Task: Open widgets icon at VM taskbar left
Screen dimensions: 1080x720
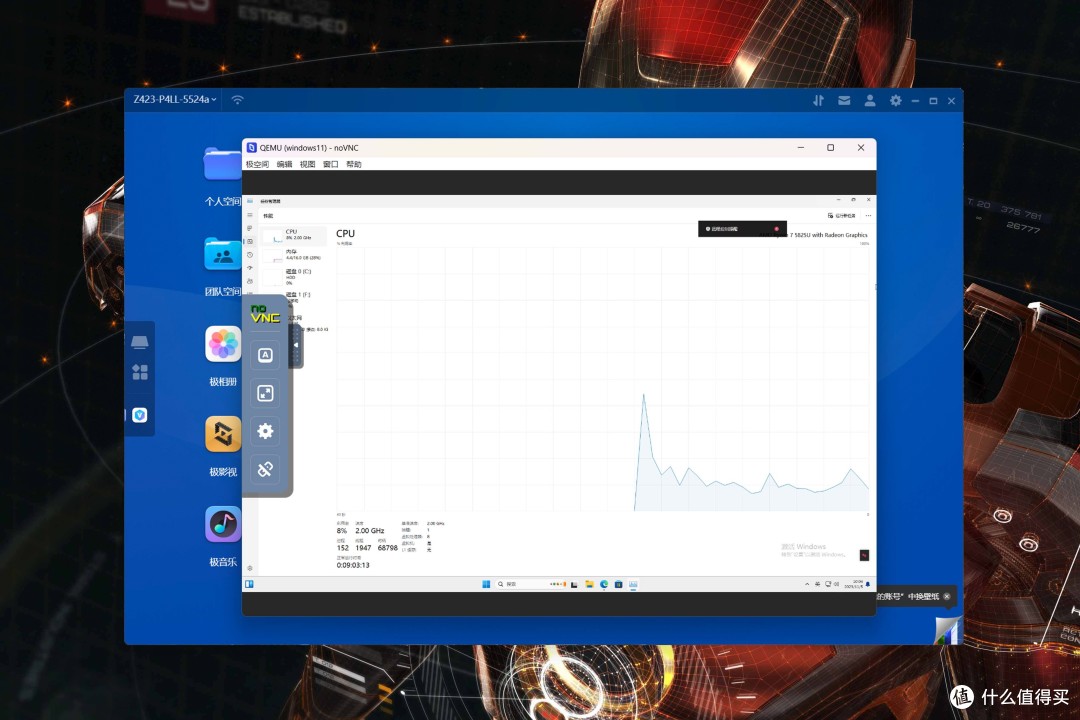Action: pos(249,584)
